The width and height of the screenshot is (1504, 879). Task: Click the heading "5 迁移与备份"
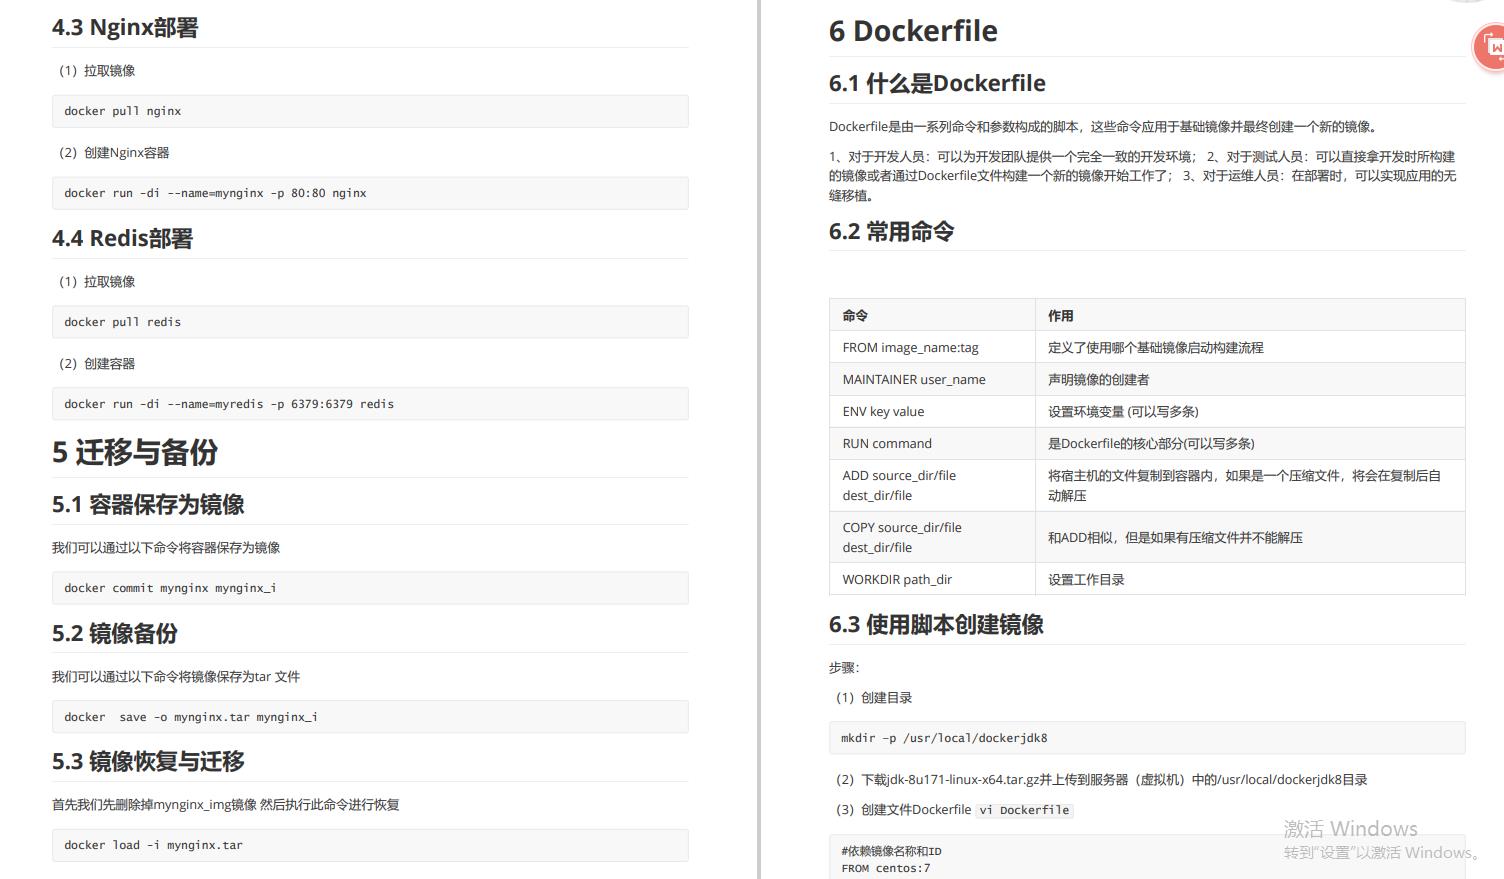click(x=135, y=452)
